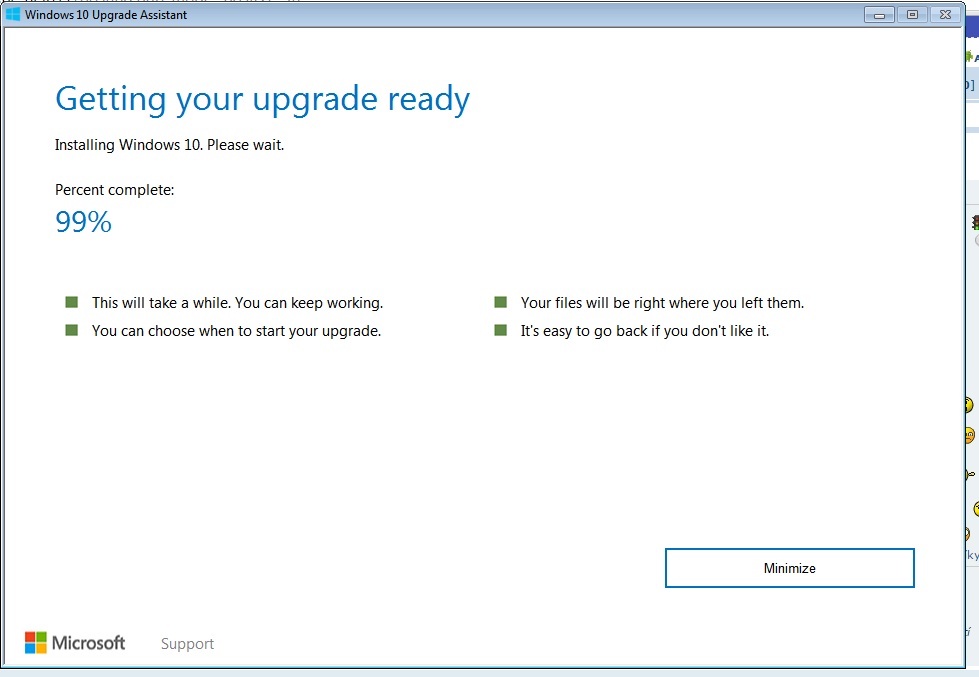Screen dimensions: 979x677
Task: Click the 'Windows 10 Upgrade Assistant' title text
Action: coord(106,14)
